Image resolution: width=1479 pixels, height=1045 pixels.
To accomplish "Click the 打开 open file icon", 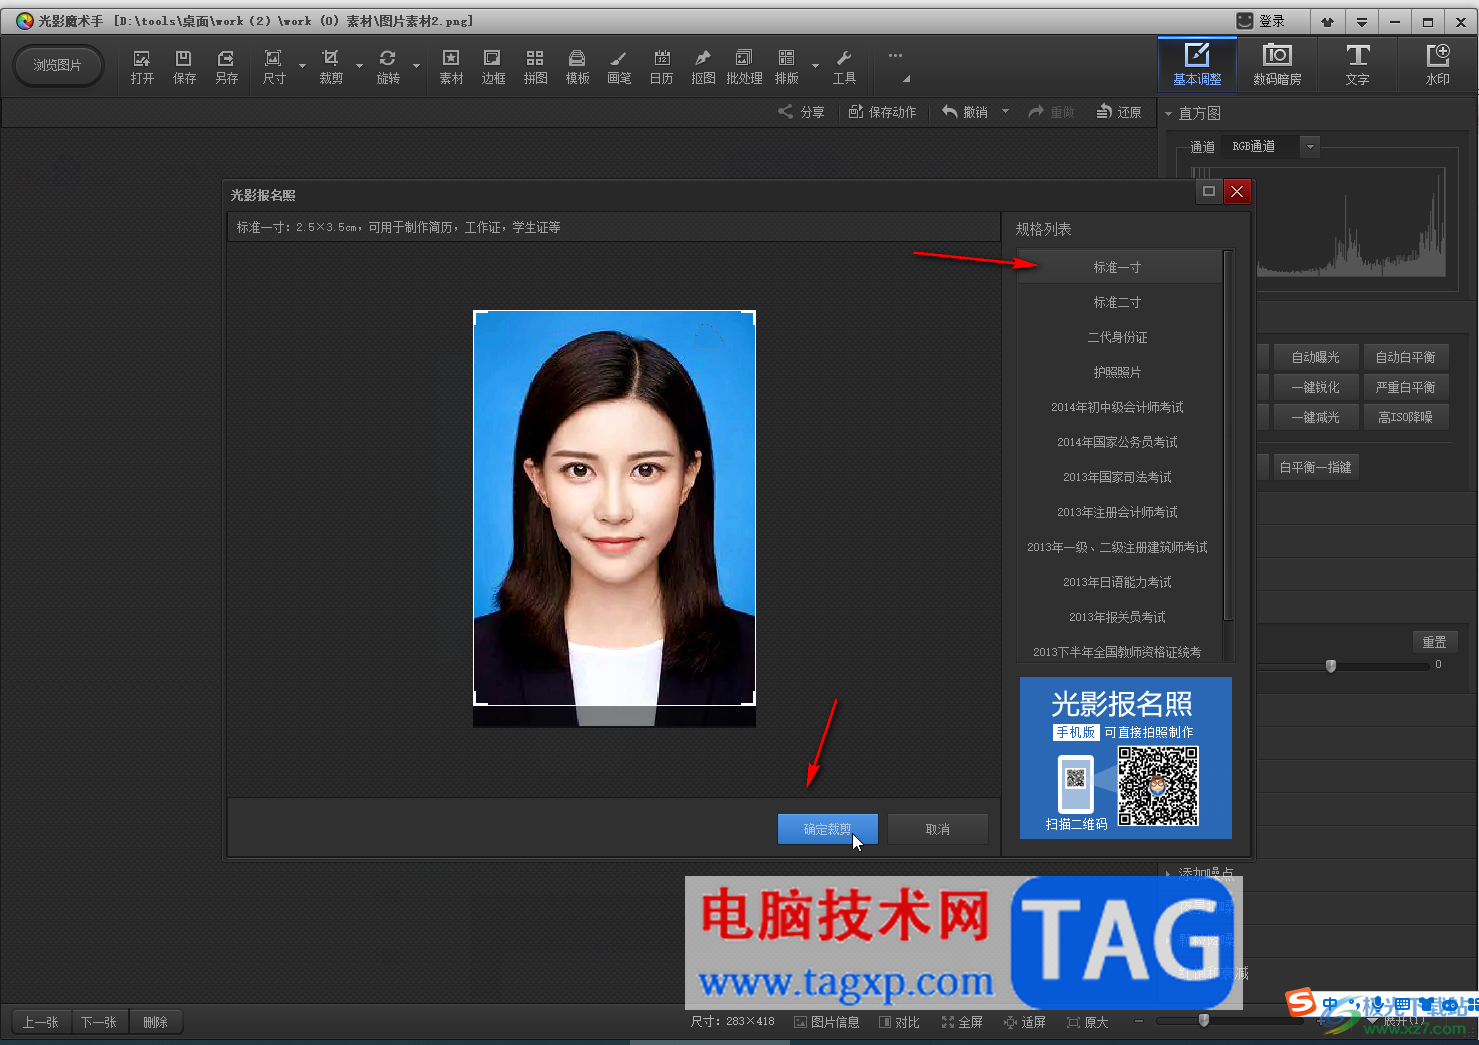I will pos(142,67).
